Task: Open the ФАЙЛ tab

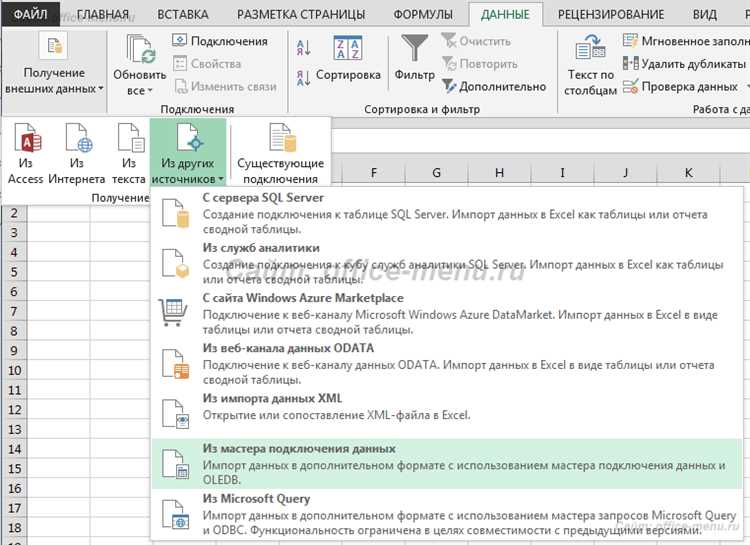Action: click(x=31, y=14)
